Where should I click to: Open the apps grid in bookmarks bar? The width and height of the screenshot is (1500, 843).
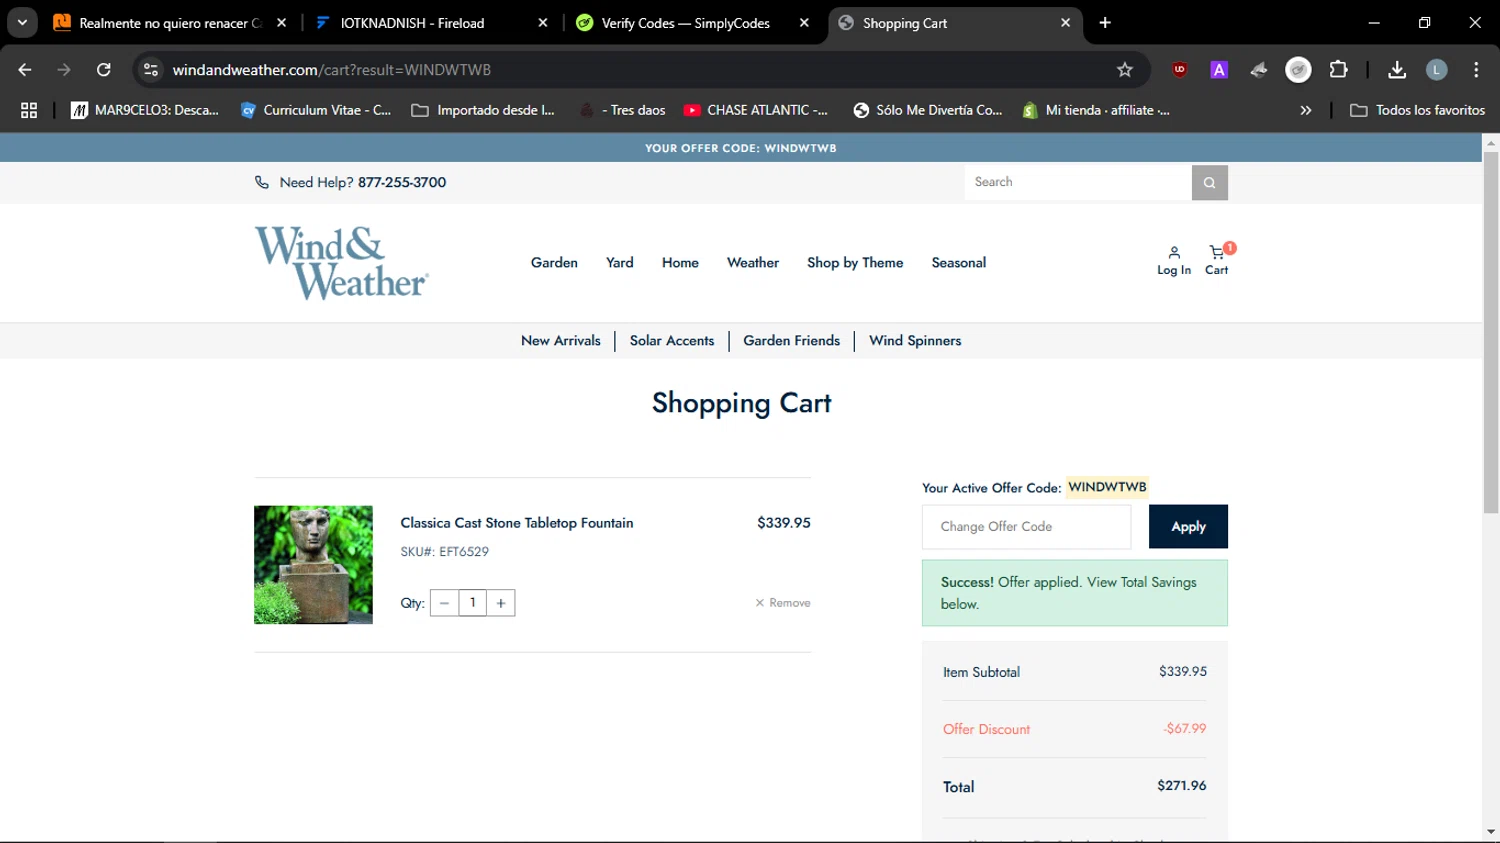[29, 110]
